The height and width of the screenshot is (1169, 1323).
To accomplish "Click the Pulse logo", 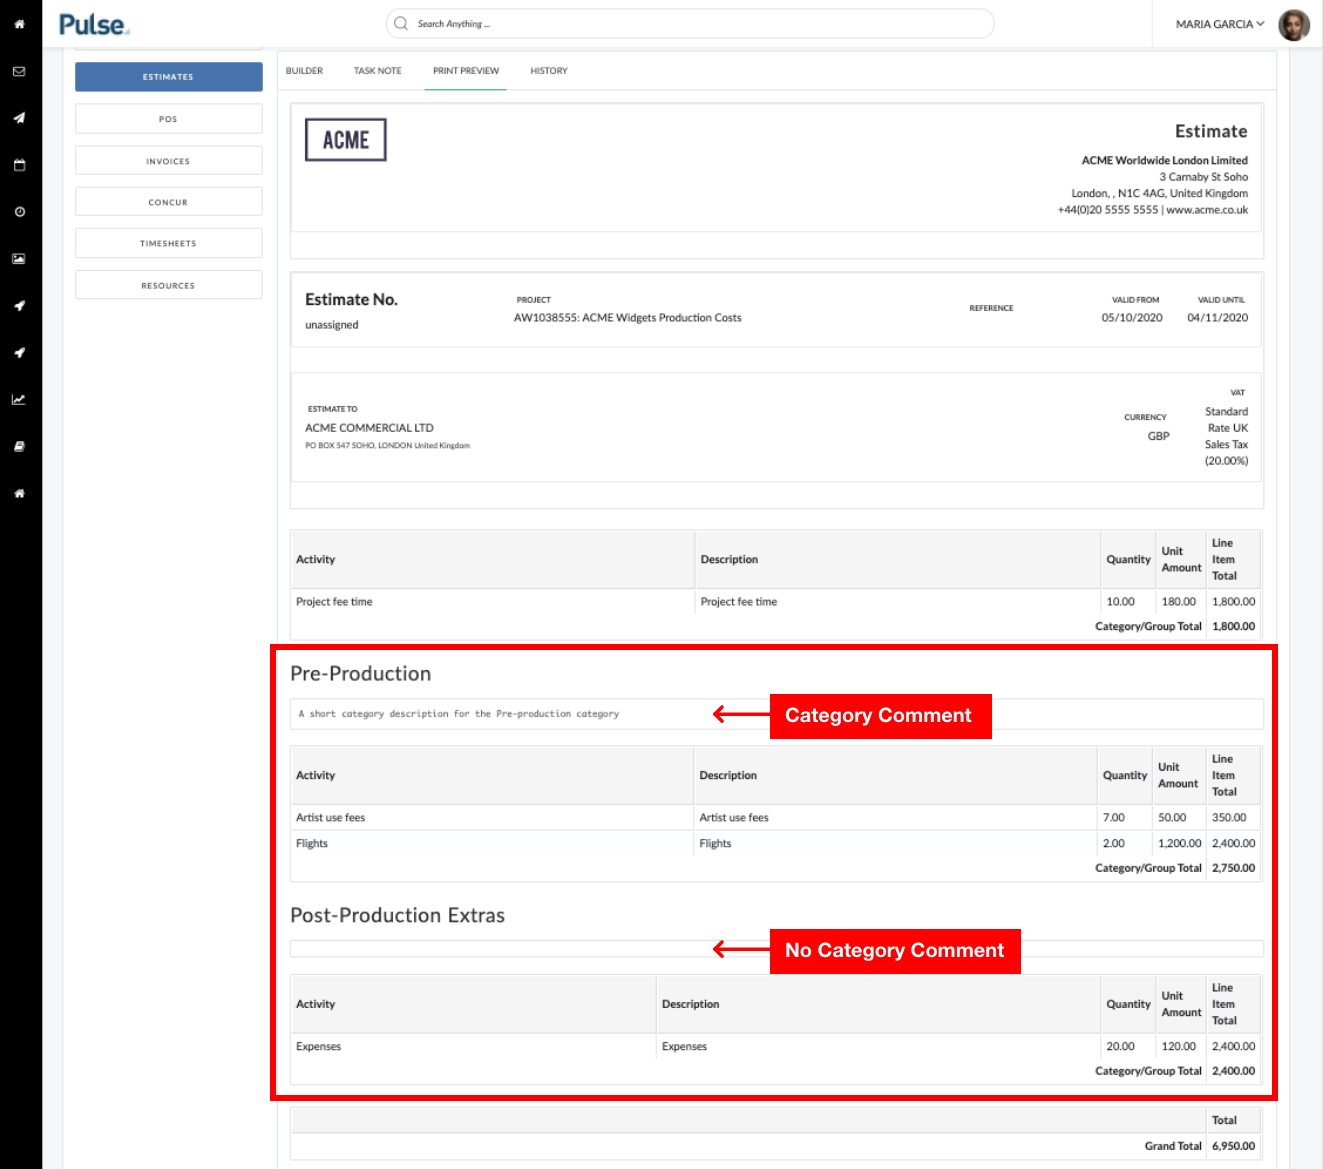I will [x=94, y=24].
